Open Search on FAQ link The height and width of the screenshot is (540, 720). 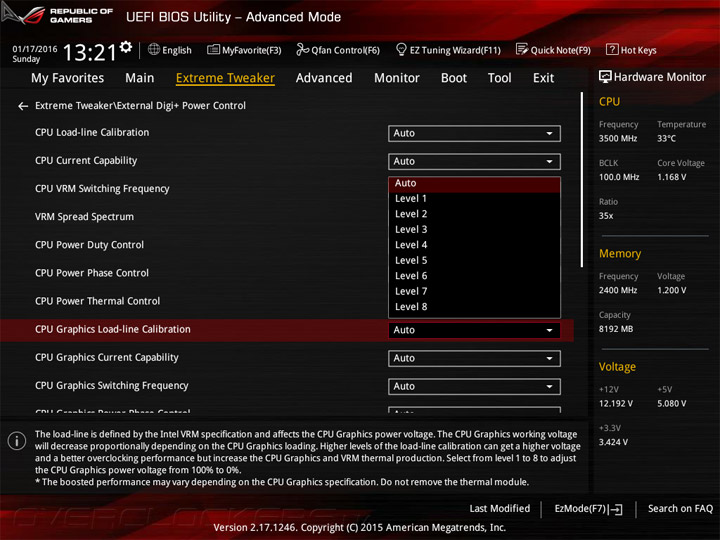(680, 508)
